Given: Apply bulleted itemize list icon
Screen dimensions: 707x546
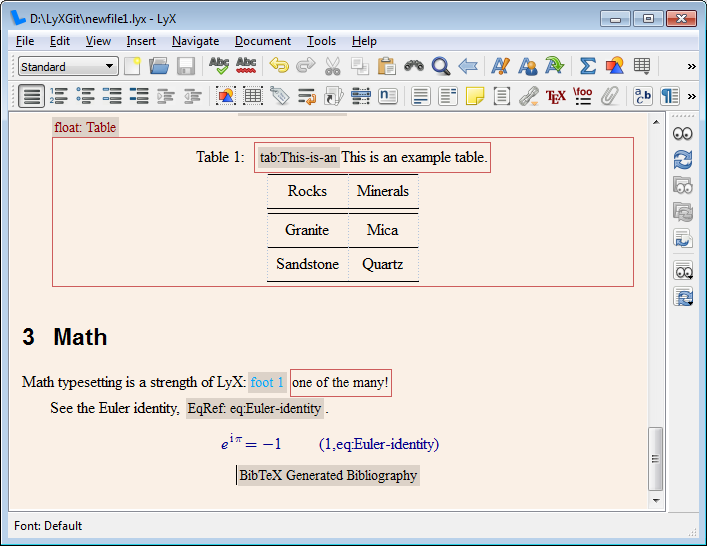Looking at the screenshot, I should [85, 96].
